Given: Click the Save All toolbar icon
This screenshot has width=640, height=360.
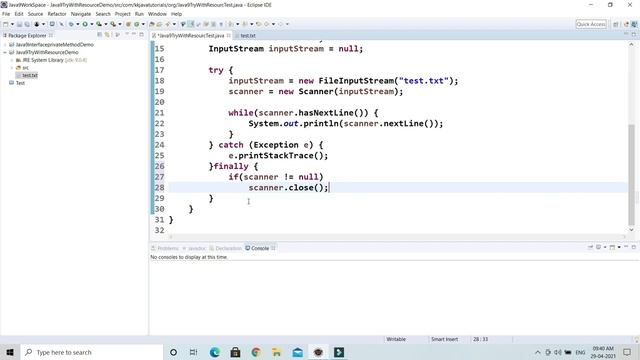Looking at the screenshot, I should click(x=27, y=24).
